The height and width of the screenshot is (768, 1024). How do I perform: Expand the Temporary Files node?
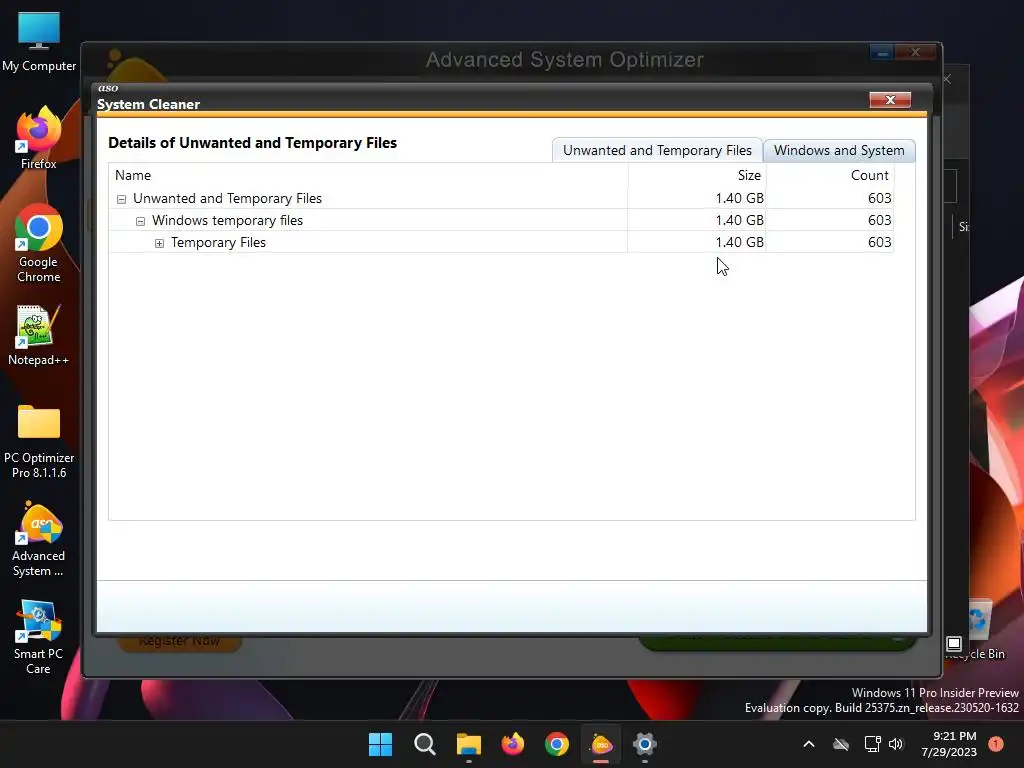pos(159,244)
